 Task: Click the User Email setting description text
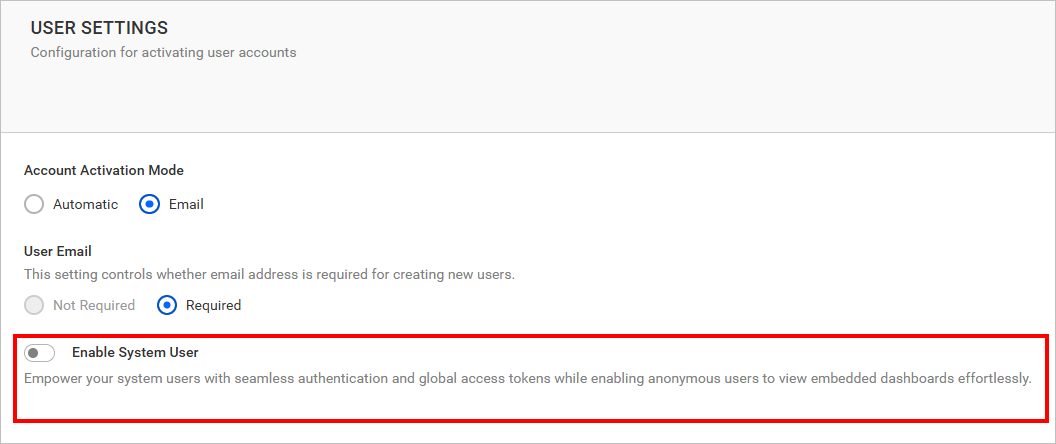pos(269,273)
